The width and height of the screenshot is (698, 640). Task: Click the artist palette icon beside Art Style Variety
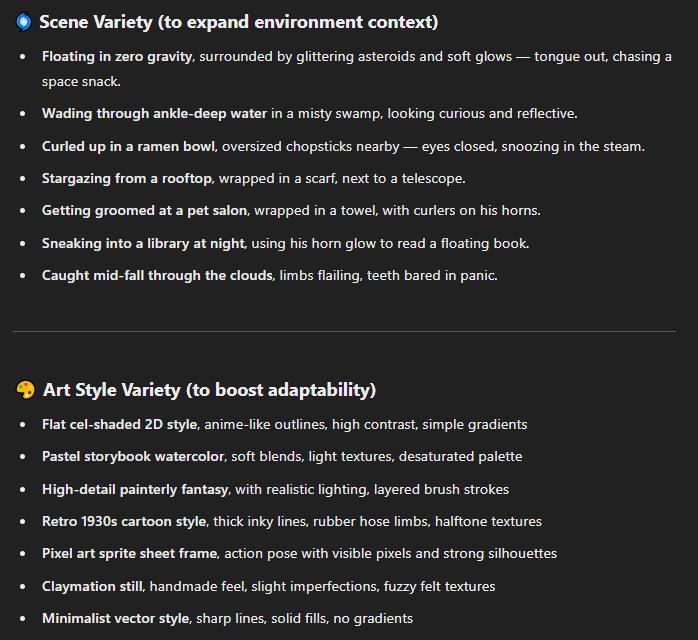(25, 390)
